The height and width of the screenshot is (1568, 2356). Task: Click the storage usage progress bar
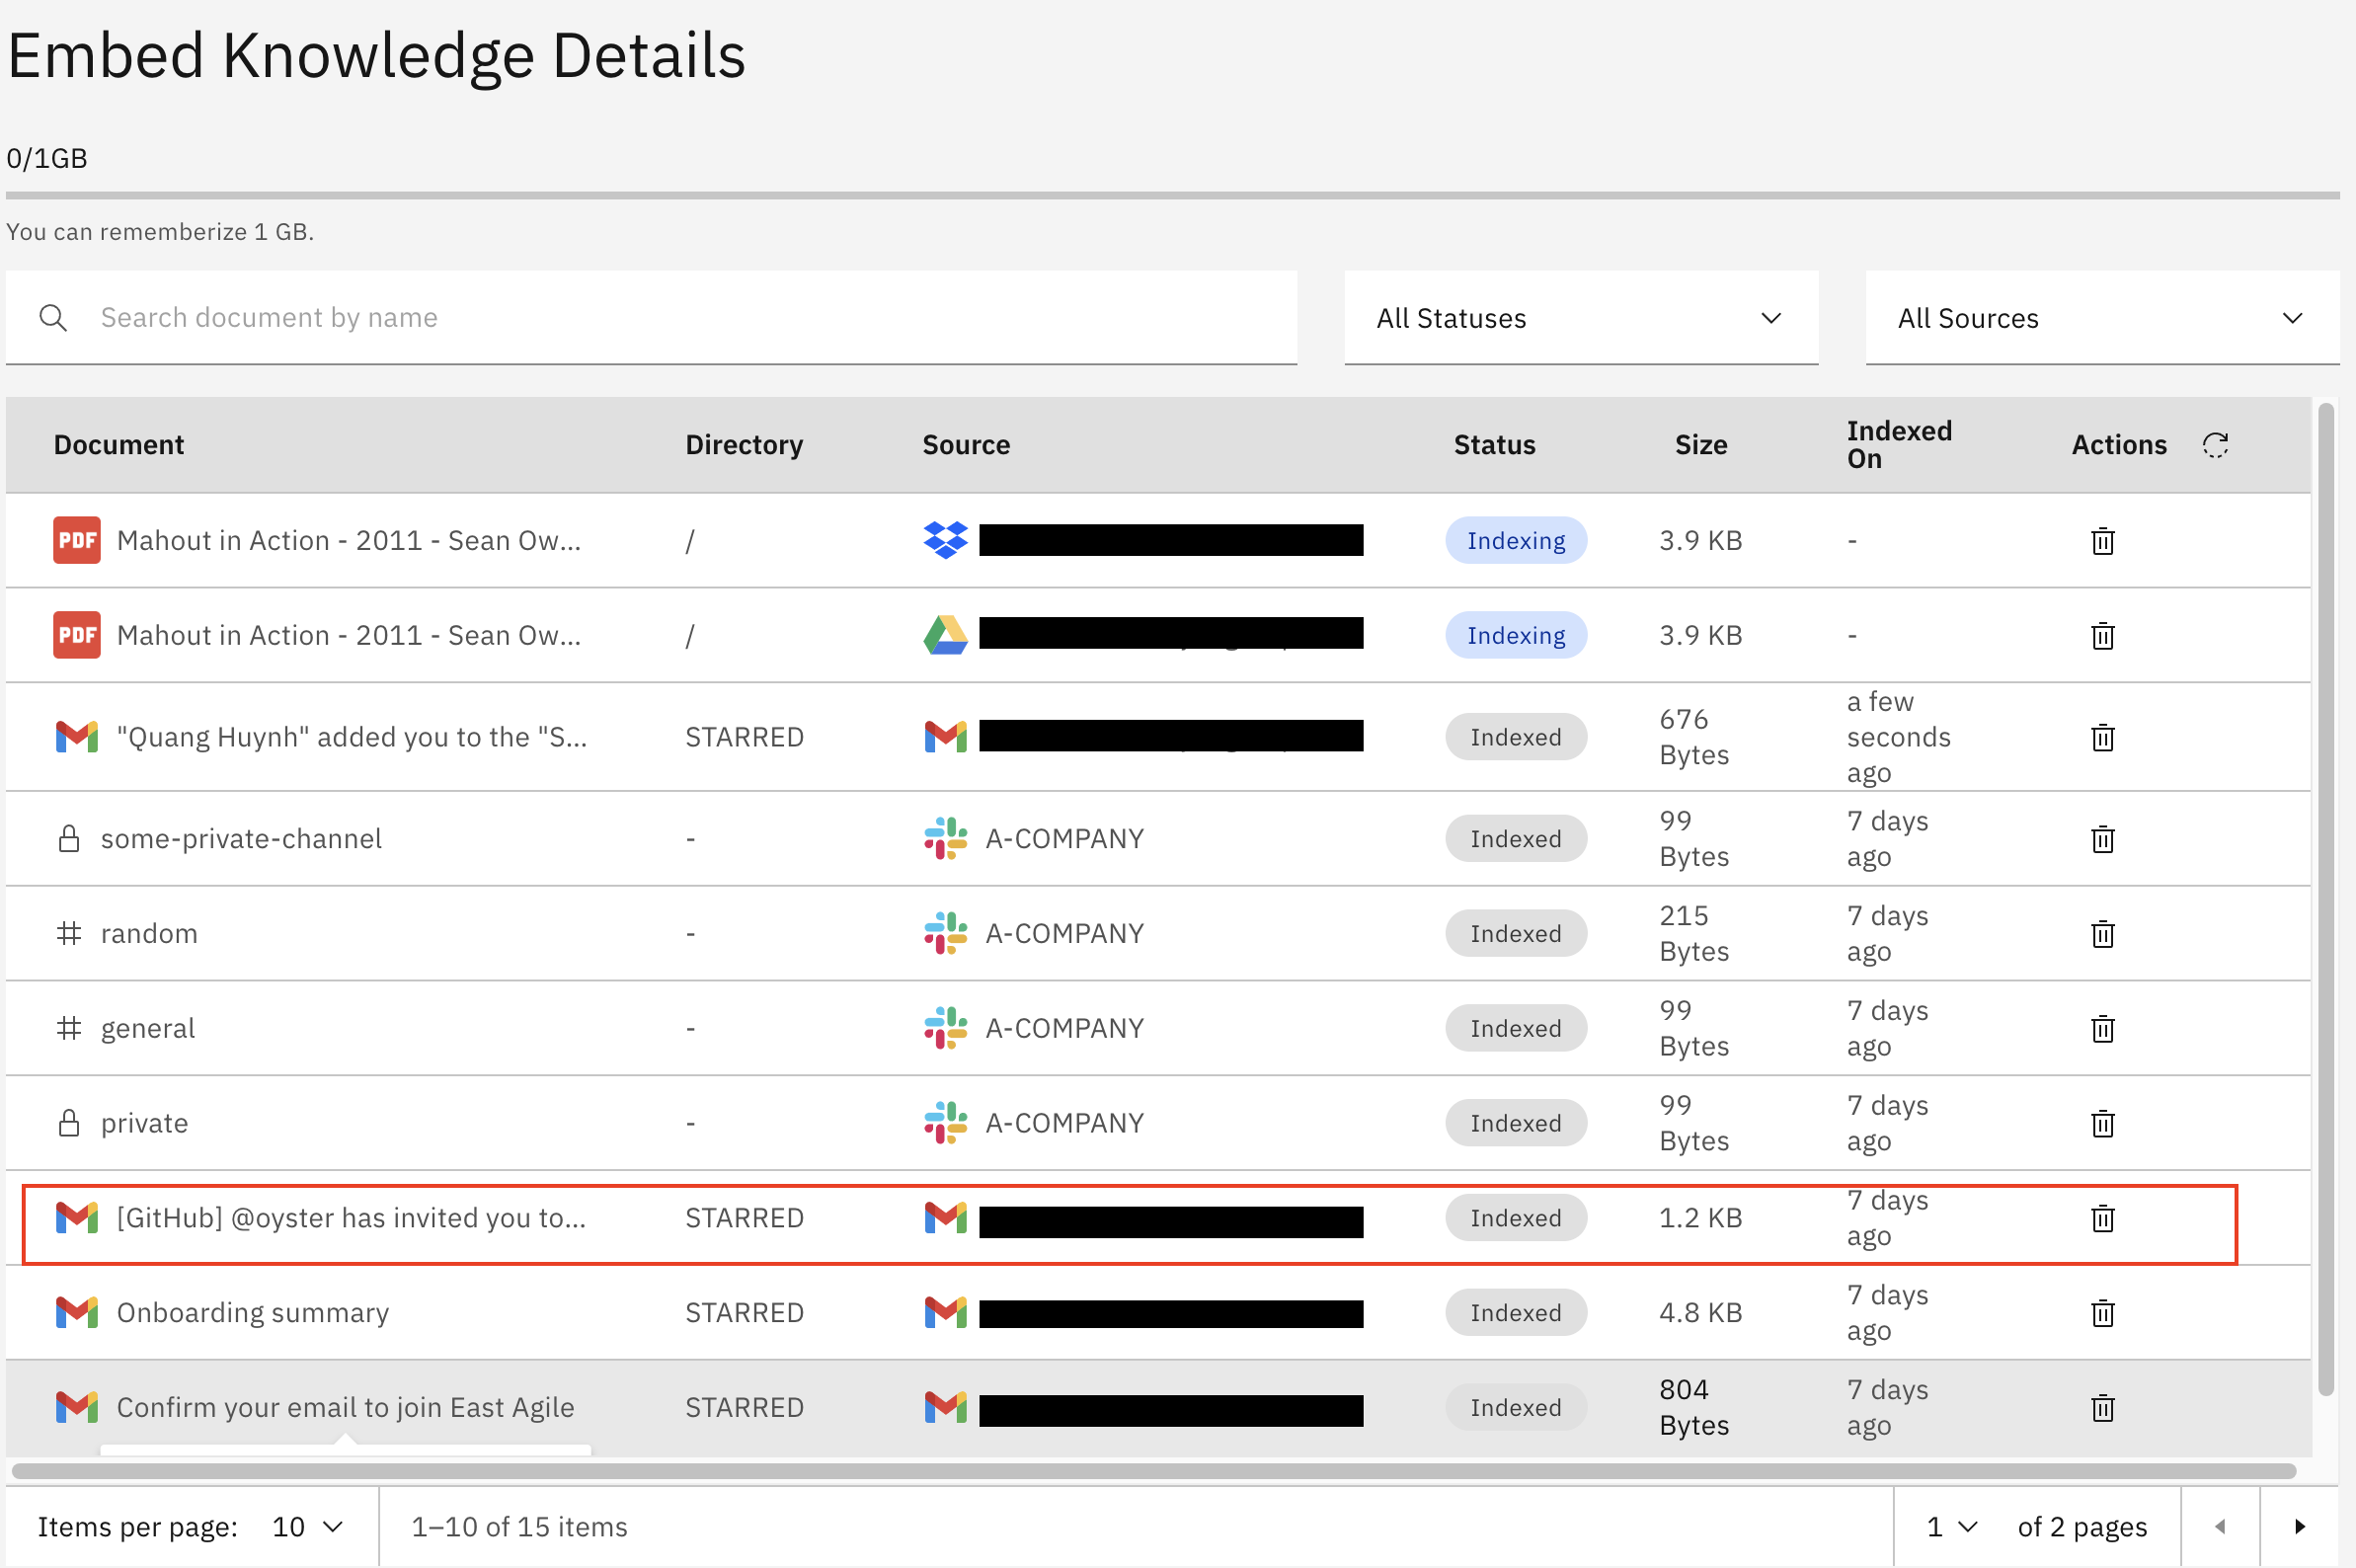point(1178,195)
